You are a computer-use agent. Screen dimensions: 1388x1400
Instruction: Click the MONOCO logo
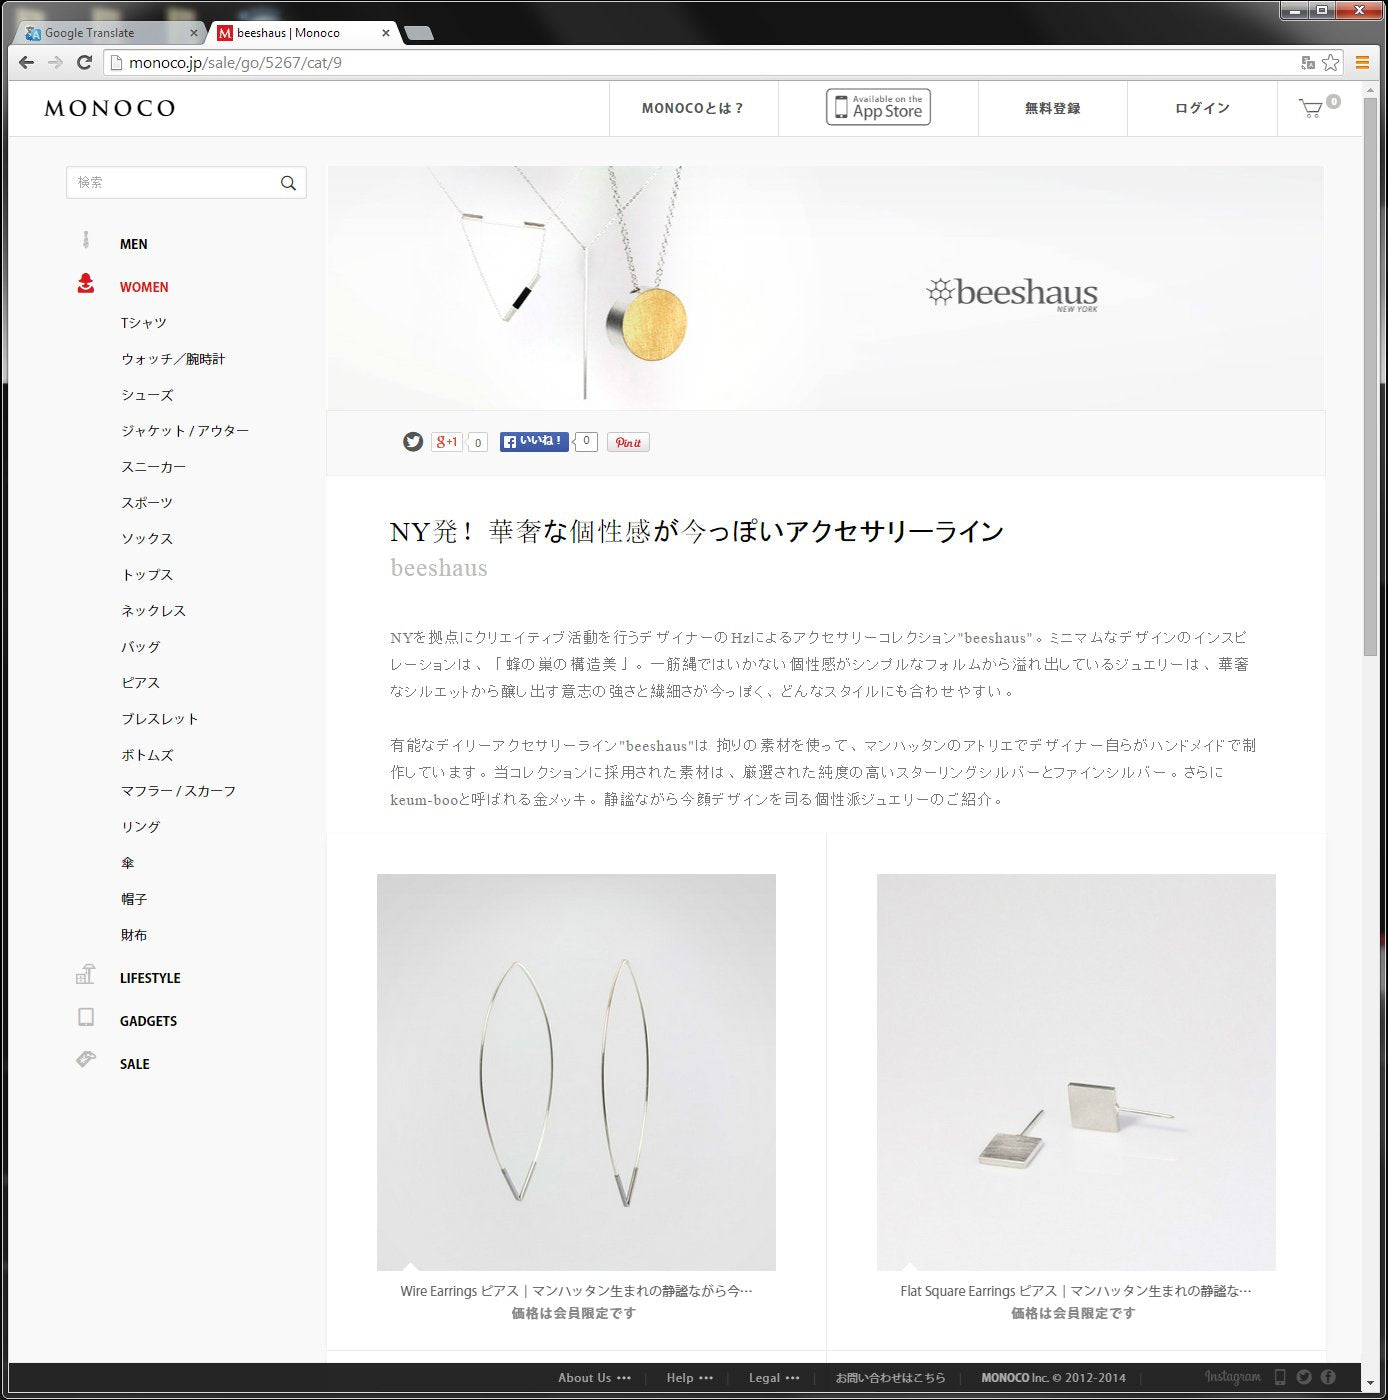pyautogui.click(x=110, y=108)
